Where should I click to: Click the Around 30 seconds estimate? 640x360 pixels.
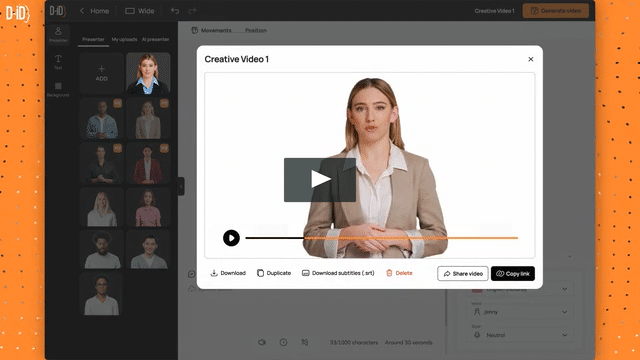(409, 342)
